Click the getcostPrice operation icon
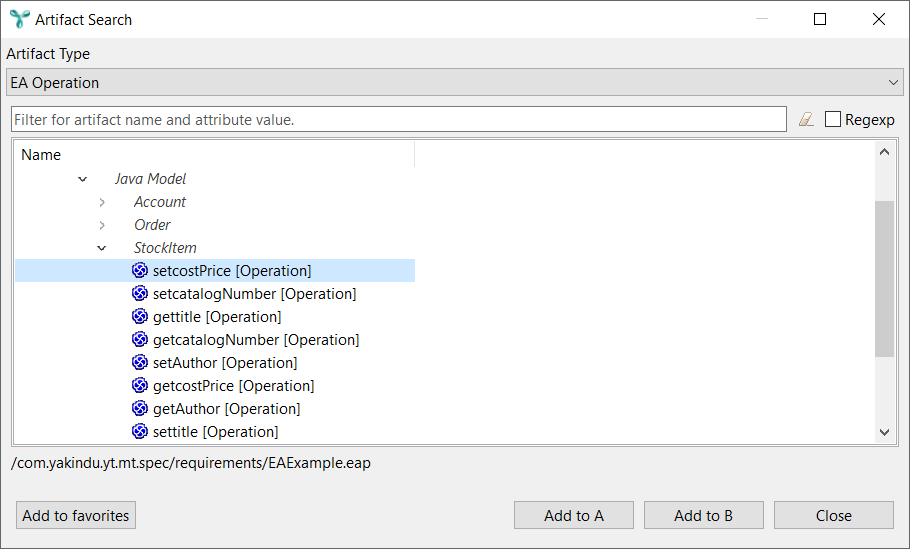The height and width of the screenshot is (549, 910). click(x=140, y=386)
